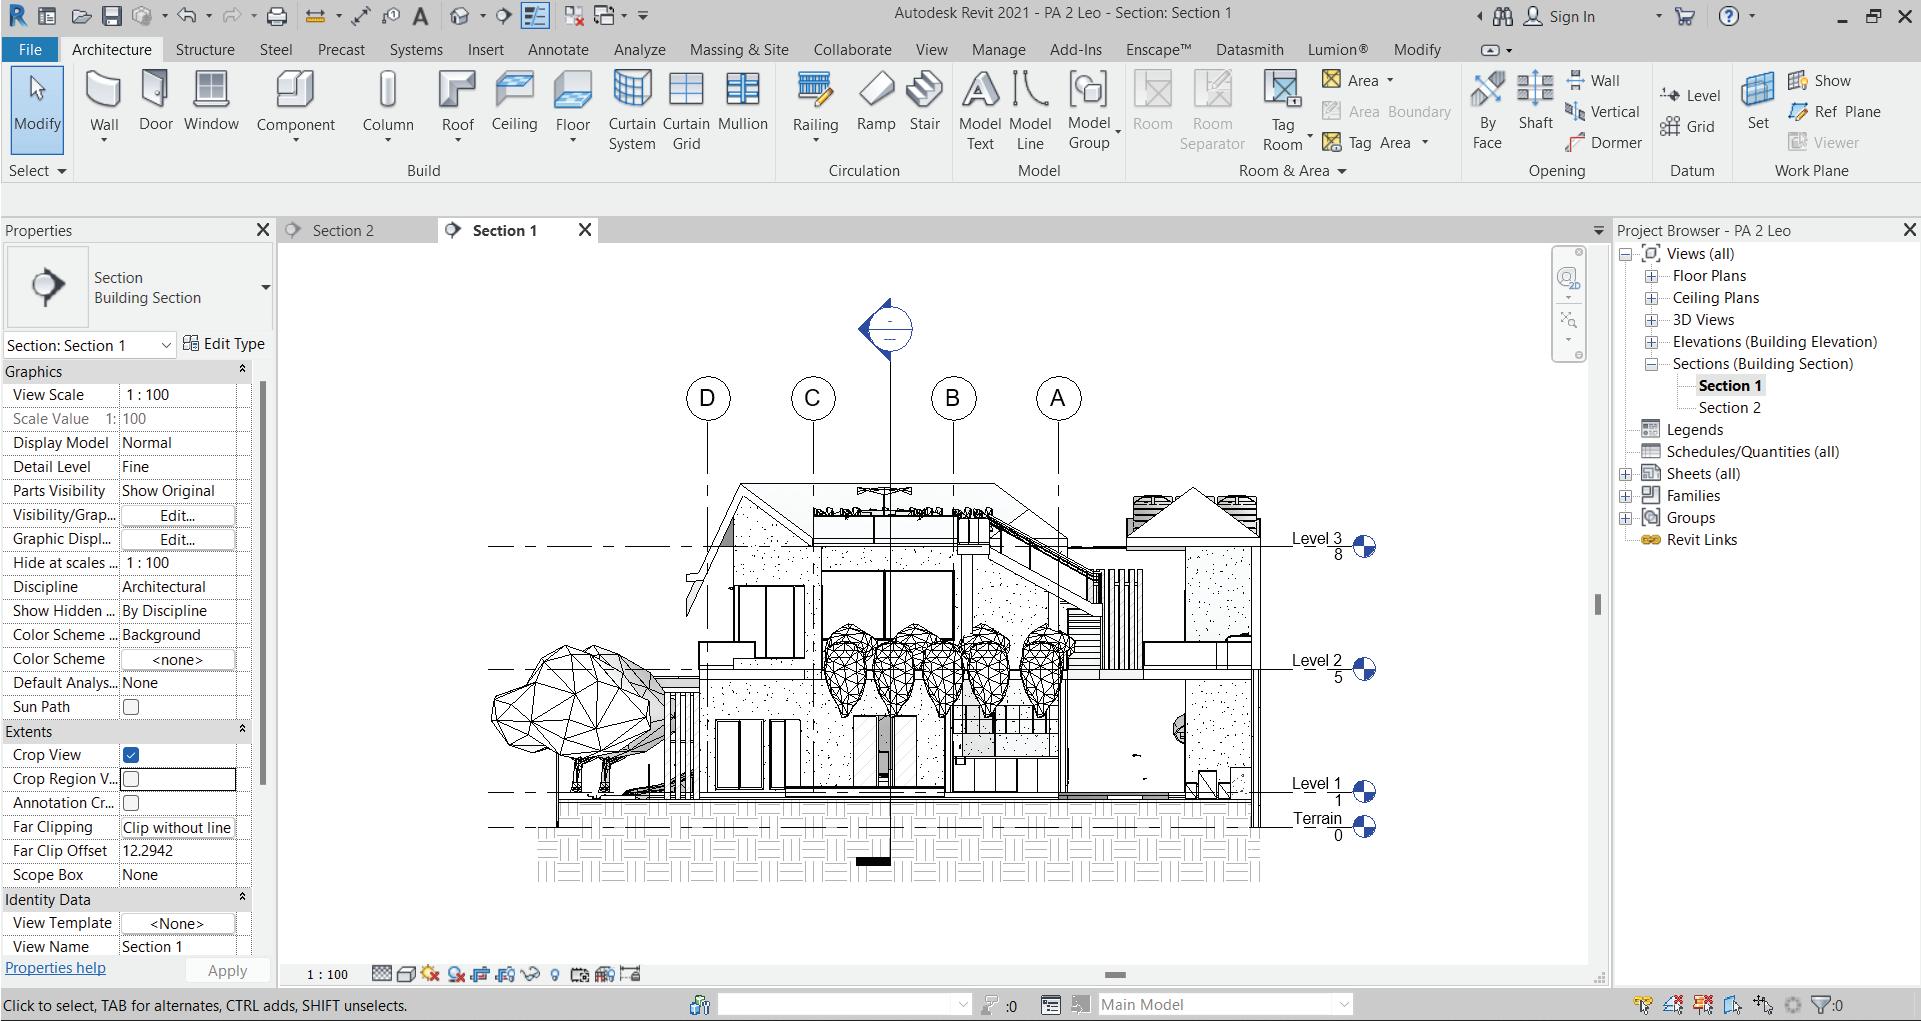Uncheck the Crop View checkbox
This screenshot has width=1921, height=1021.
(131, 755)
